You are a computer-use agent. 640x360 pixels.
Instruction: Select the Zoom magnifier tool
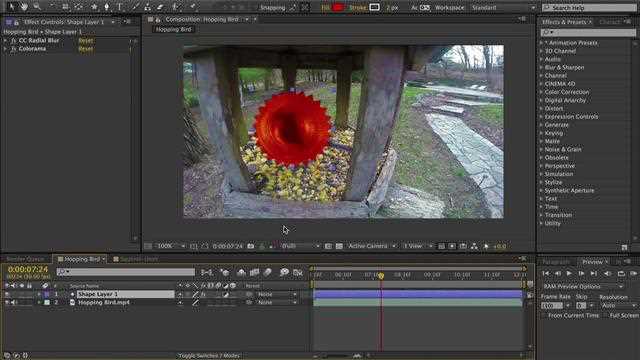37,7
